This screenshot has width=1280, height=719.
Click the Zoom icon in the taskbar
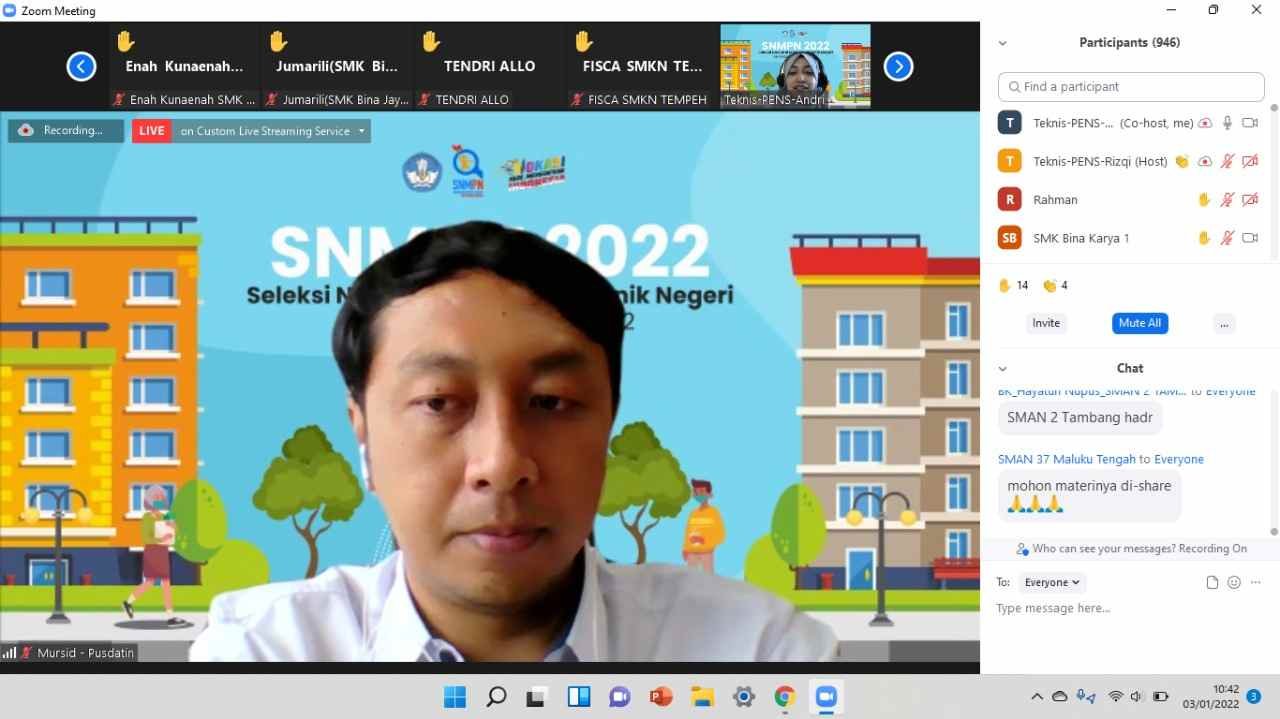pyautogui.click(x=826, y=697)
